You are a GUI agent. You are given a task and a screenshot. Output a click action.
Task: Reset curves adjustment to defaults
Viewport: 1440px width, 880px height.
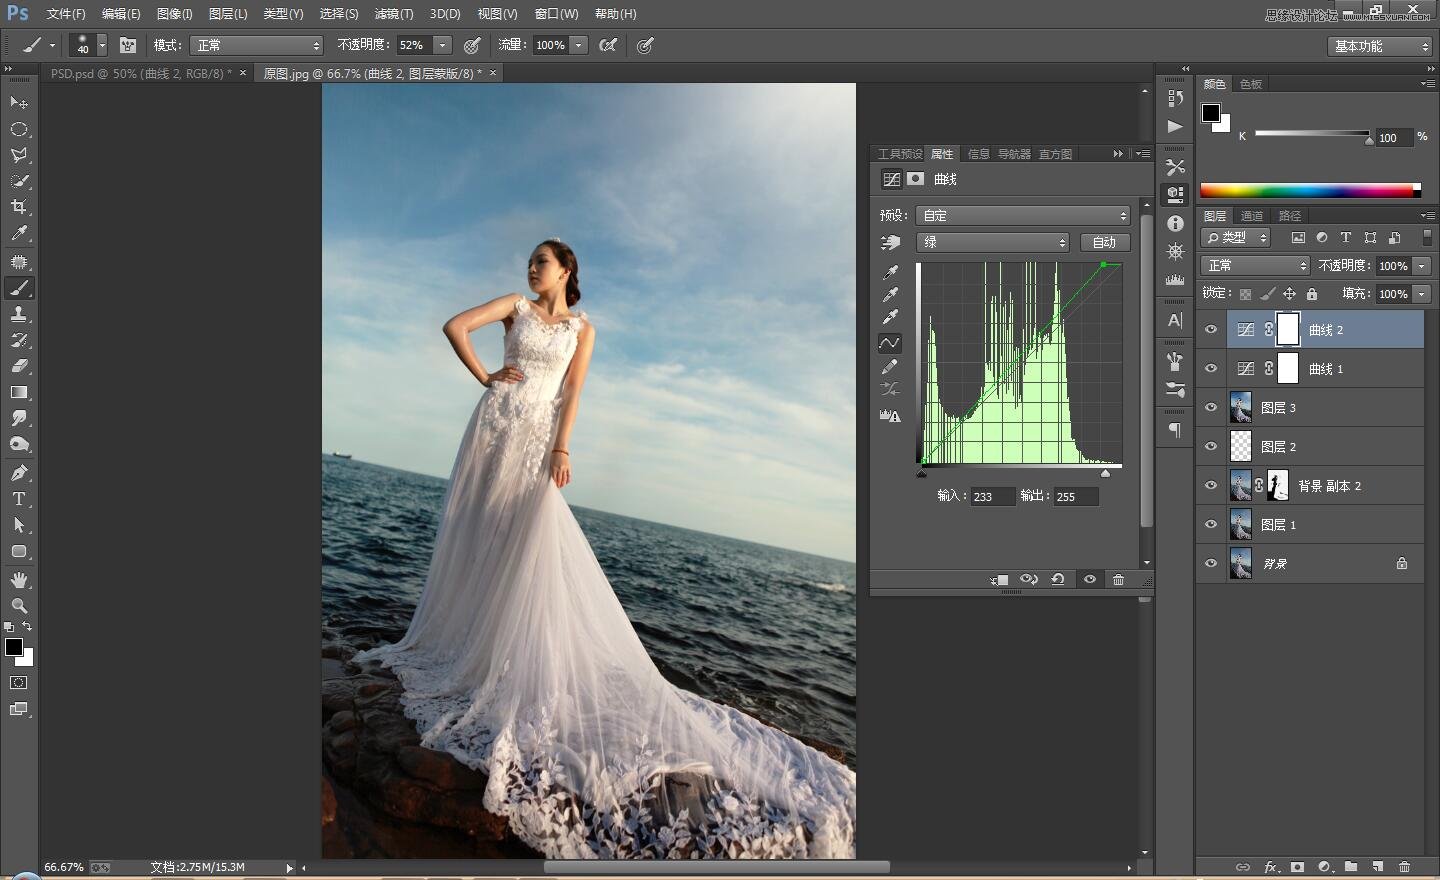pos(1057,580)
